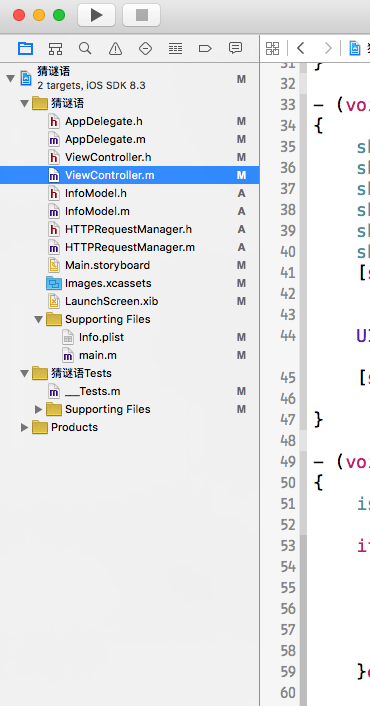Open the related items grid menu
The height and width of the screenshot is (706, 370).
272,48
